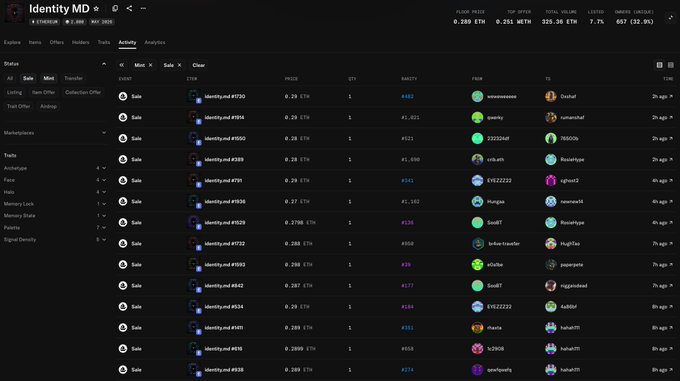Open buyer profile 0xshaf
The width and height of the screenshot is (680, 381).
pos(568,97)
